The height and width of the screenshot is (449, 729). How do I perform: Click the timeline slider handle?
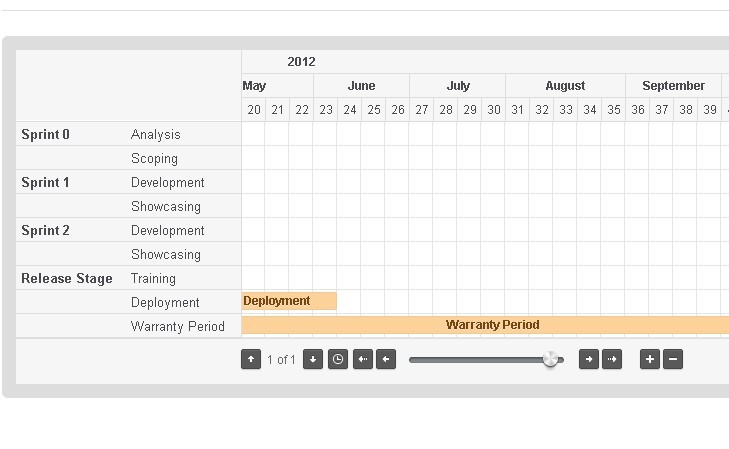(550, 359)
